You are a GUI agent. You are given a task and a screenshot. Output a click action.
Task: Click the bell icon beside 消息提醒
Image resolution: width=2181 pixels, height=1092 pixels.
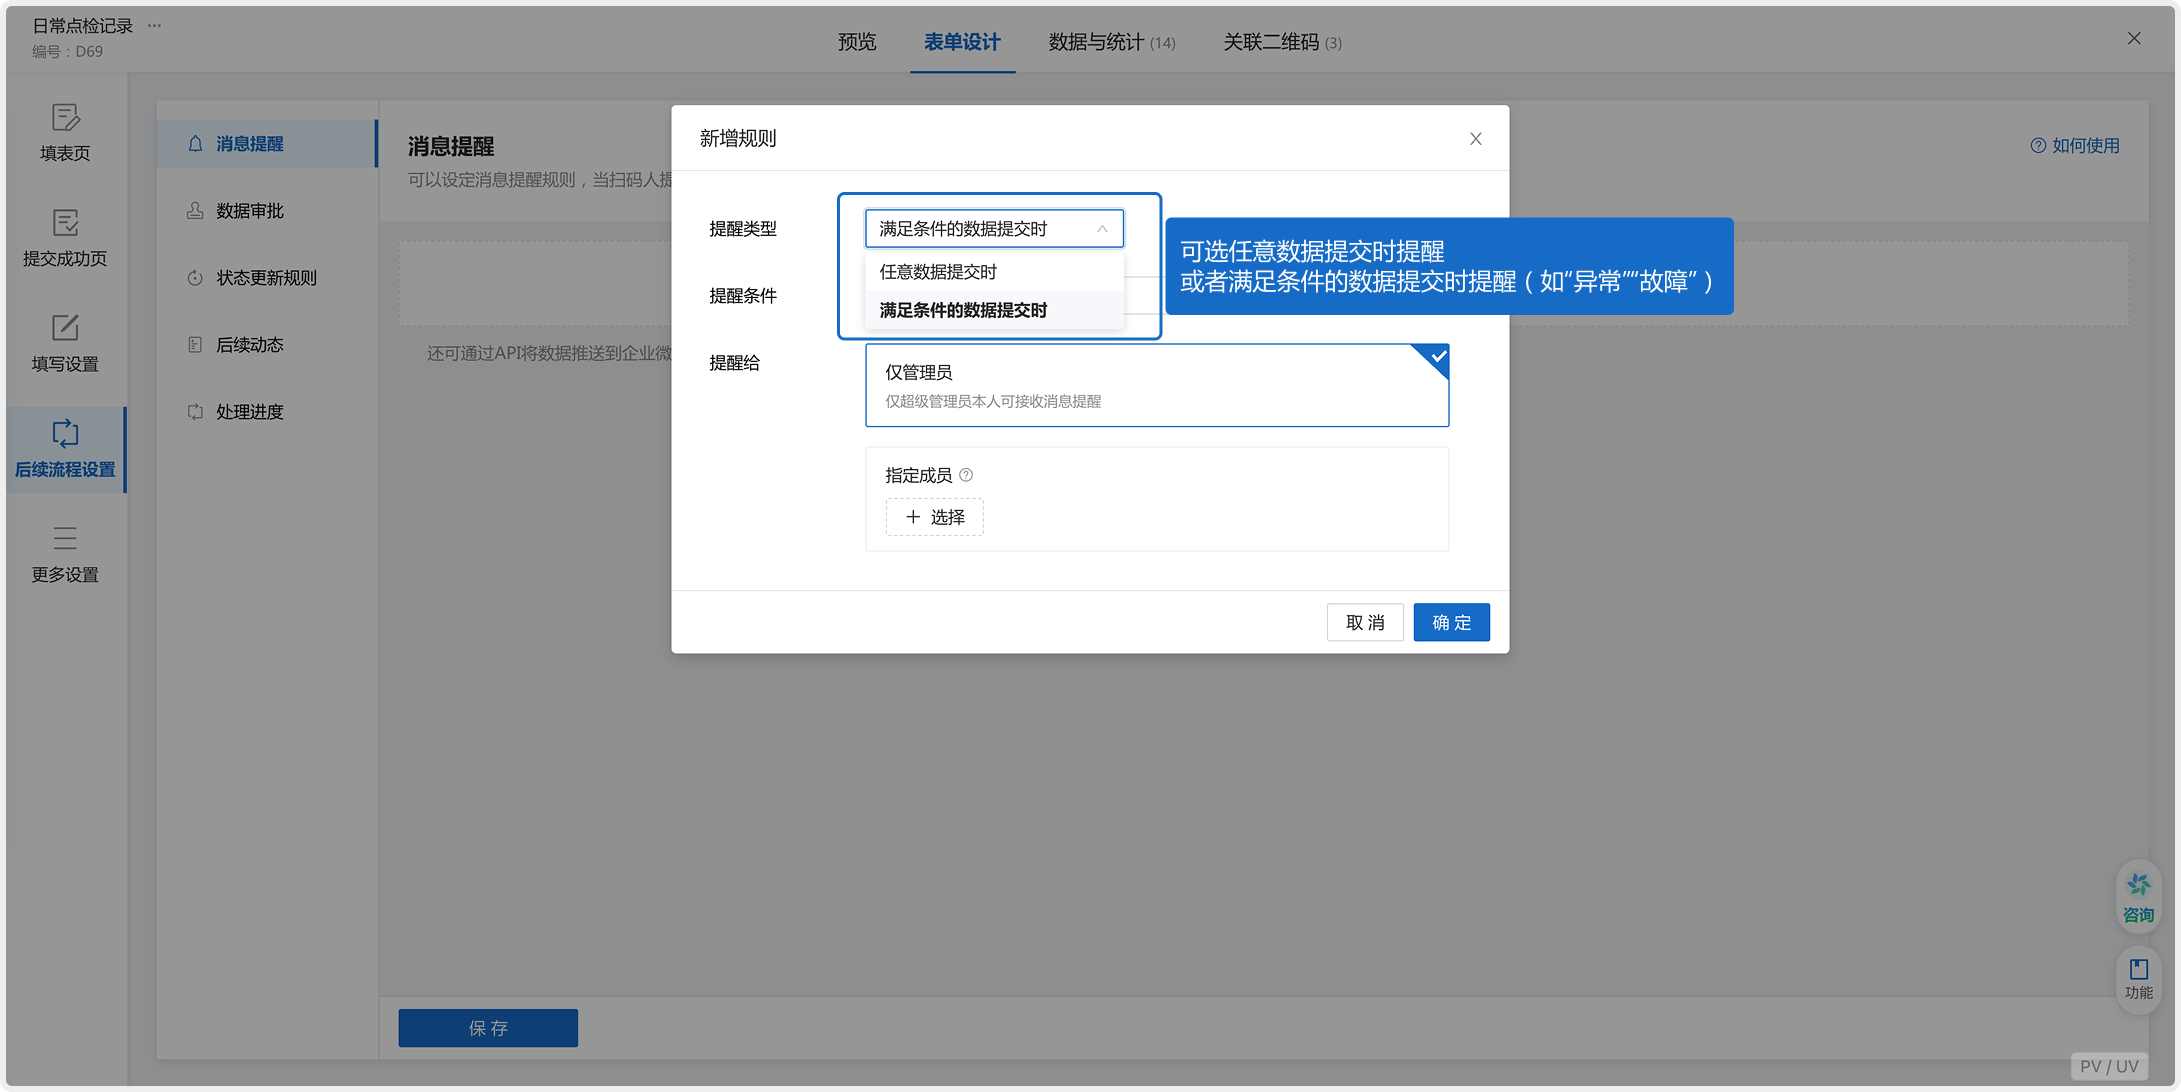coord(195,143)
